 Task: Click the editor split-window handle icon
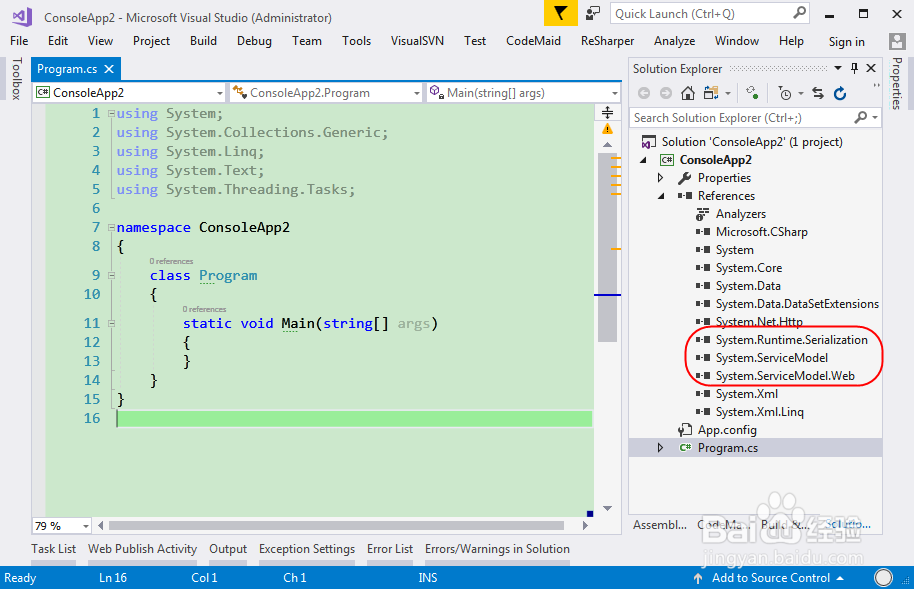[x=607, y=112]
